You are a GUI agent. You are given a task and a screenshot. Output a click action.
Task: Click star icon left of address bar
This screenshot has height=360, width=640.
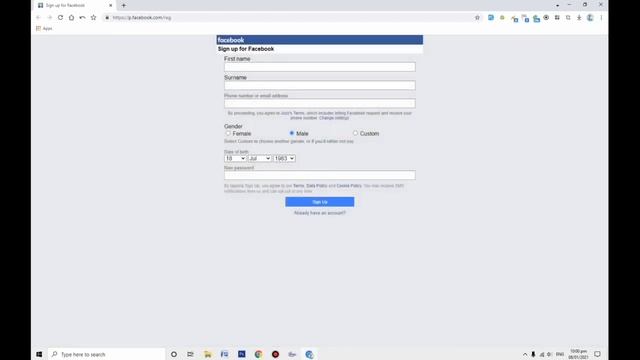point(93,18)
